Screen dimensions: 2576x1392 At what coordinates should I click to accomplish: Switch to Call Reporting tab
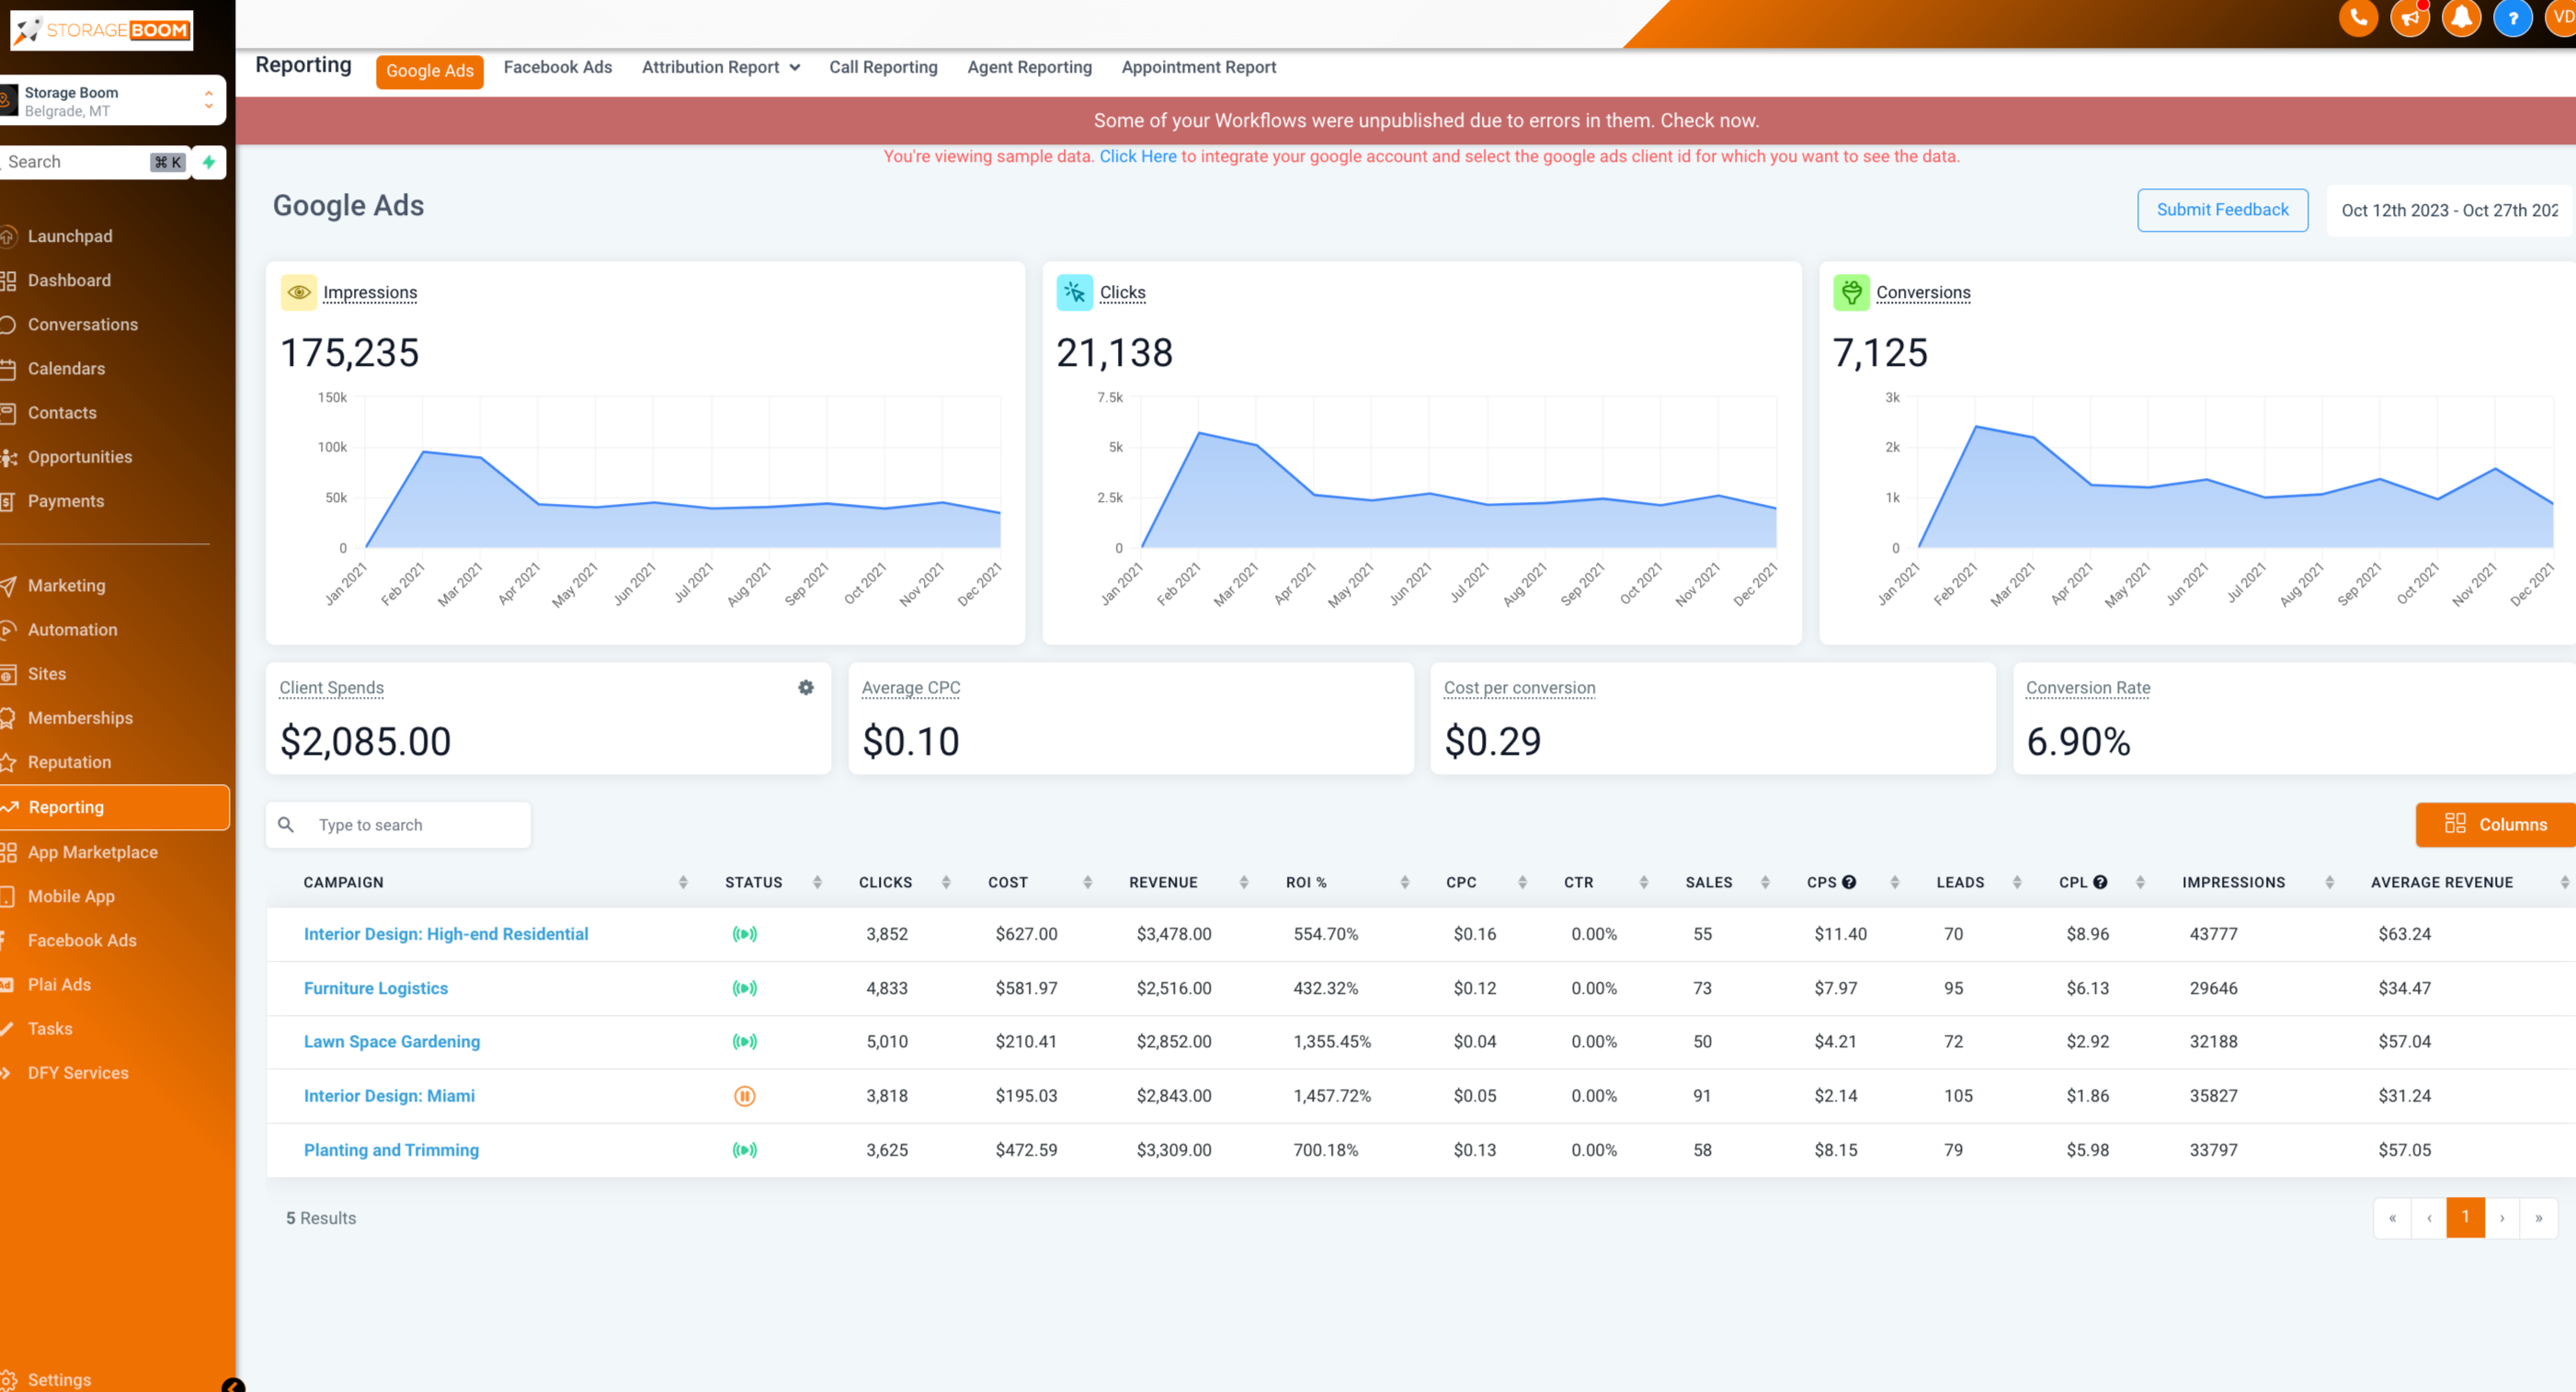[883, 67]
